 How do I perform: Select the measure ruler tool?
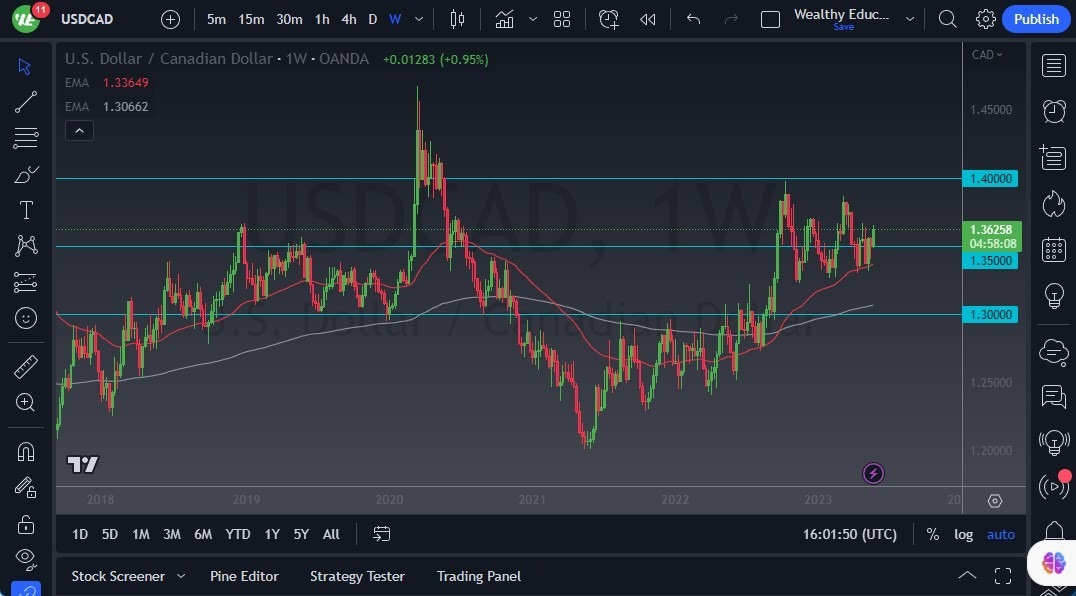pyautogui.click(x=25, y=366)
